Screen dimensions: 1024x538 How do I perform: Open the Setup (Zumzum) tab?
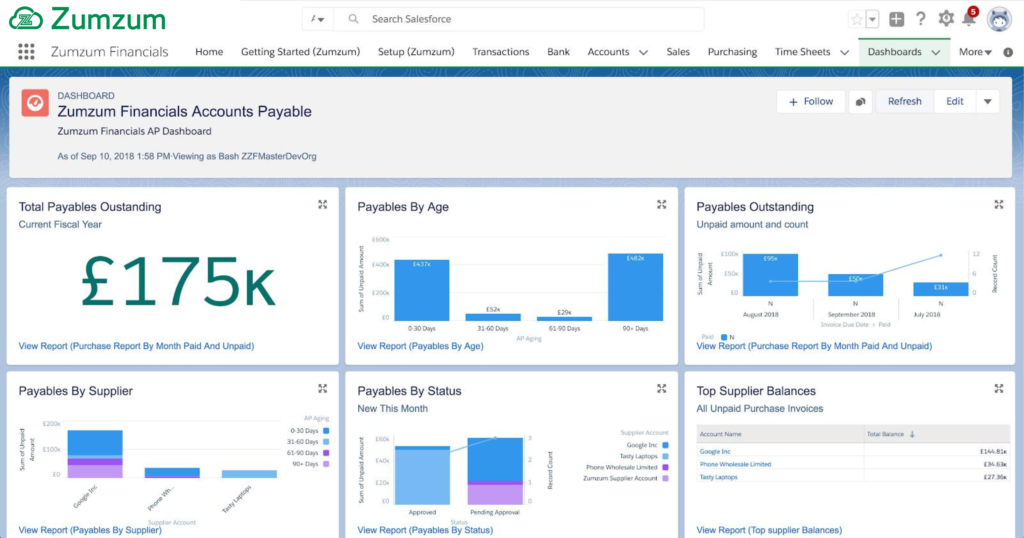point(416,52)
